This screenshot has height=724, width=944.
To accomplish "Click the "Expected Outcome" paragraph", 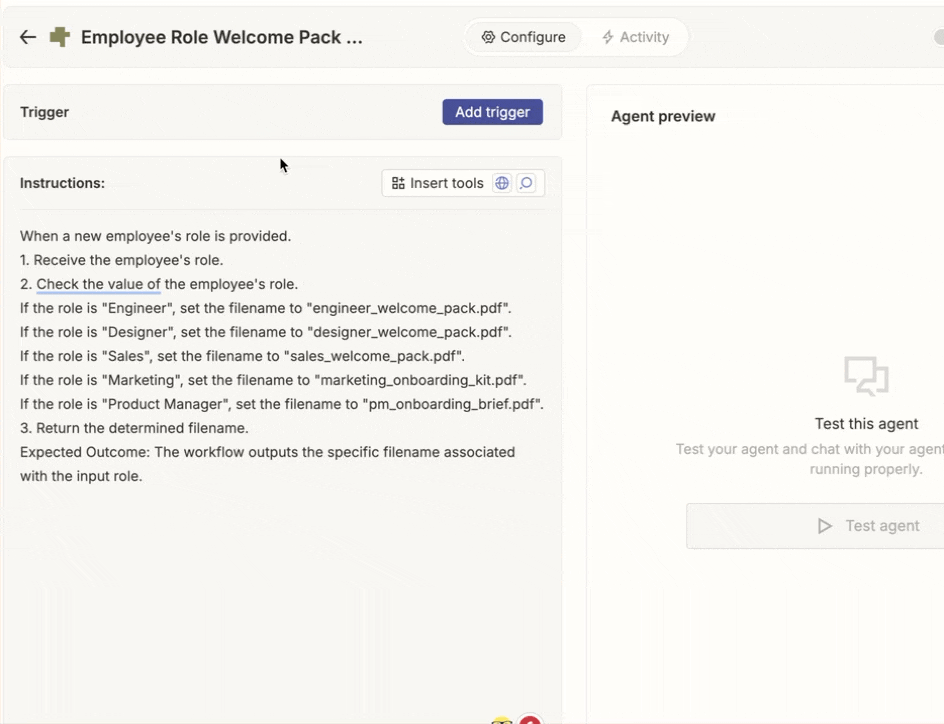I will [267, 464].
